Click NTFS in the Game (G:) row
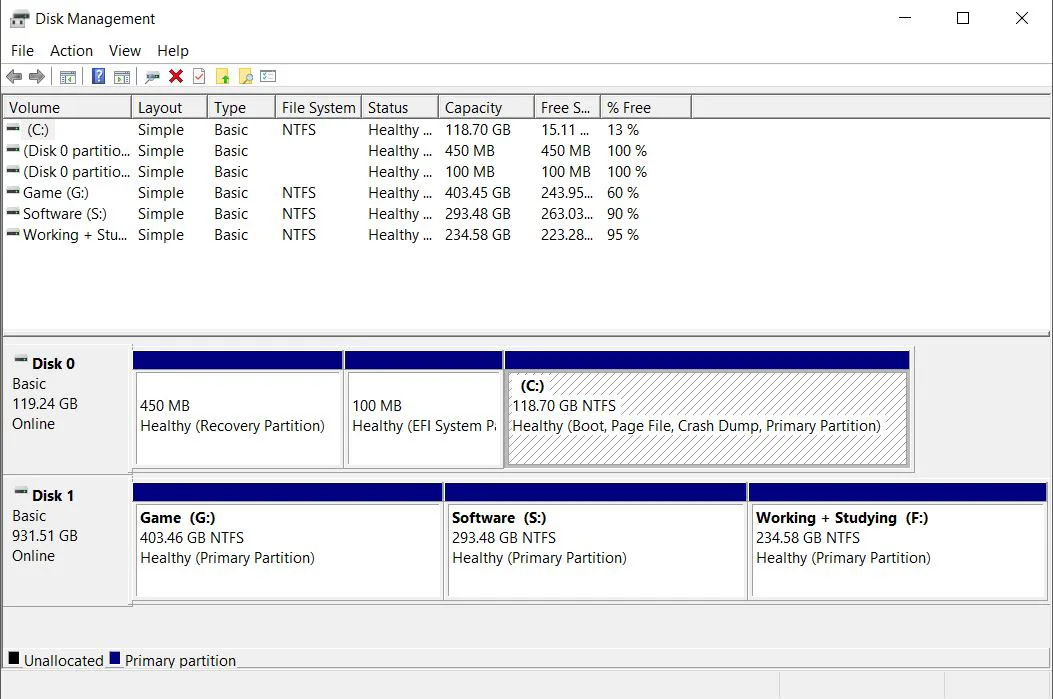This screenshot has width=1053, height=699. click(x=299, y=193)
